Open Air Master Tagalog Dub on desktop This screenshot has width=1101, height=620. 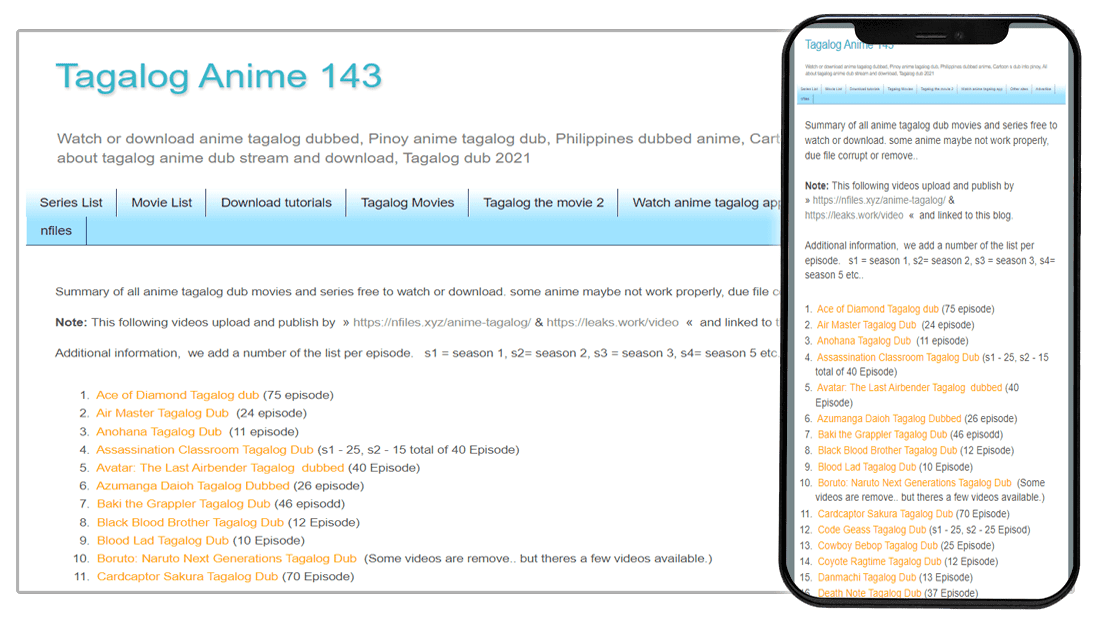coord(162,413)
